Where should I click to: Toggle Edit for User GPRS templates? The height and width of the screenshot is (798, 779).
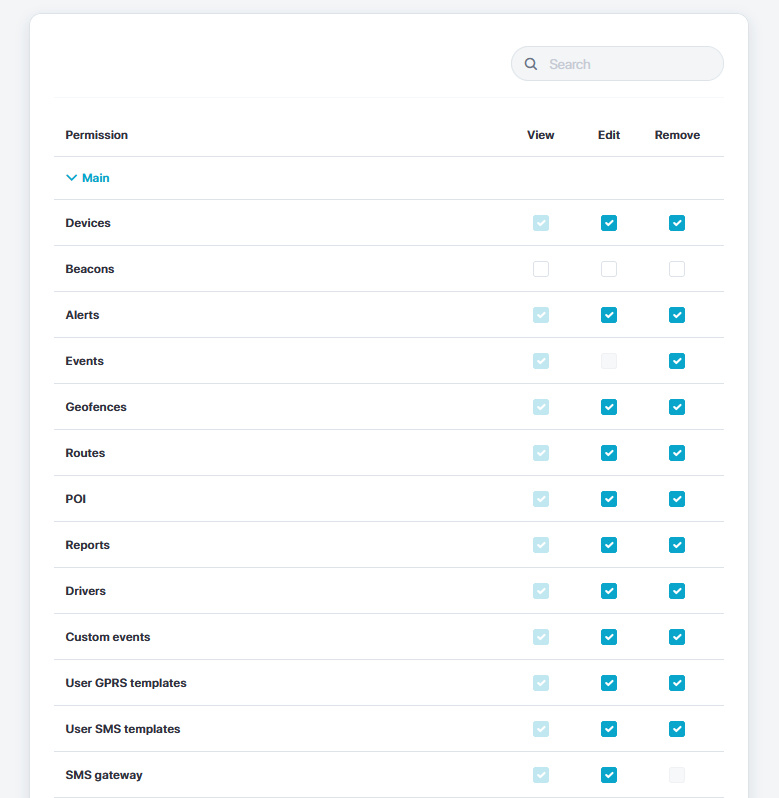coord(609,683)
